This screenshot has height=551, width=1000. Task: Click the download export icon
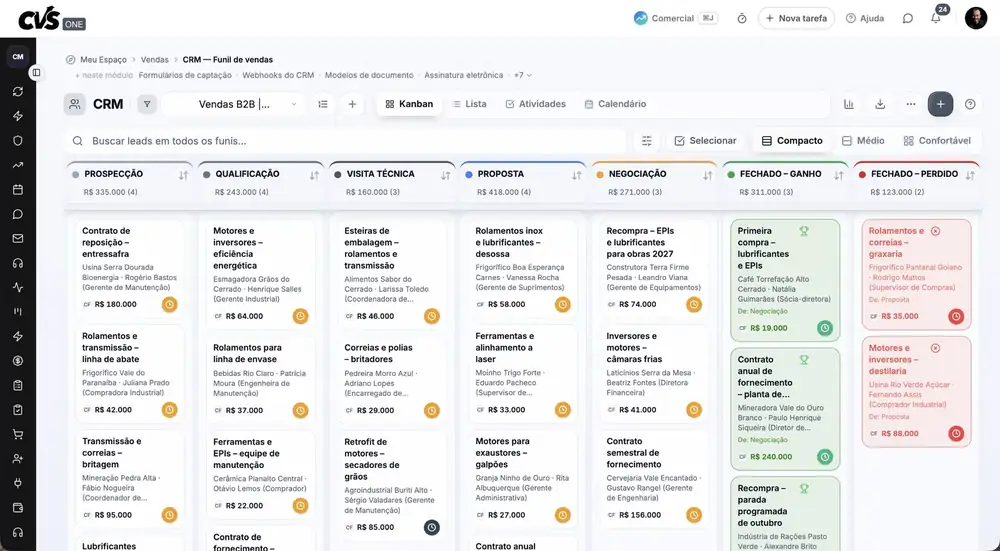(880, 104)
